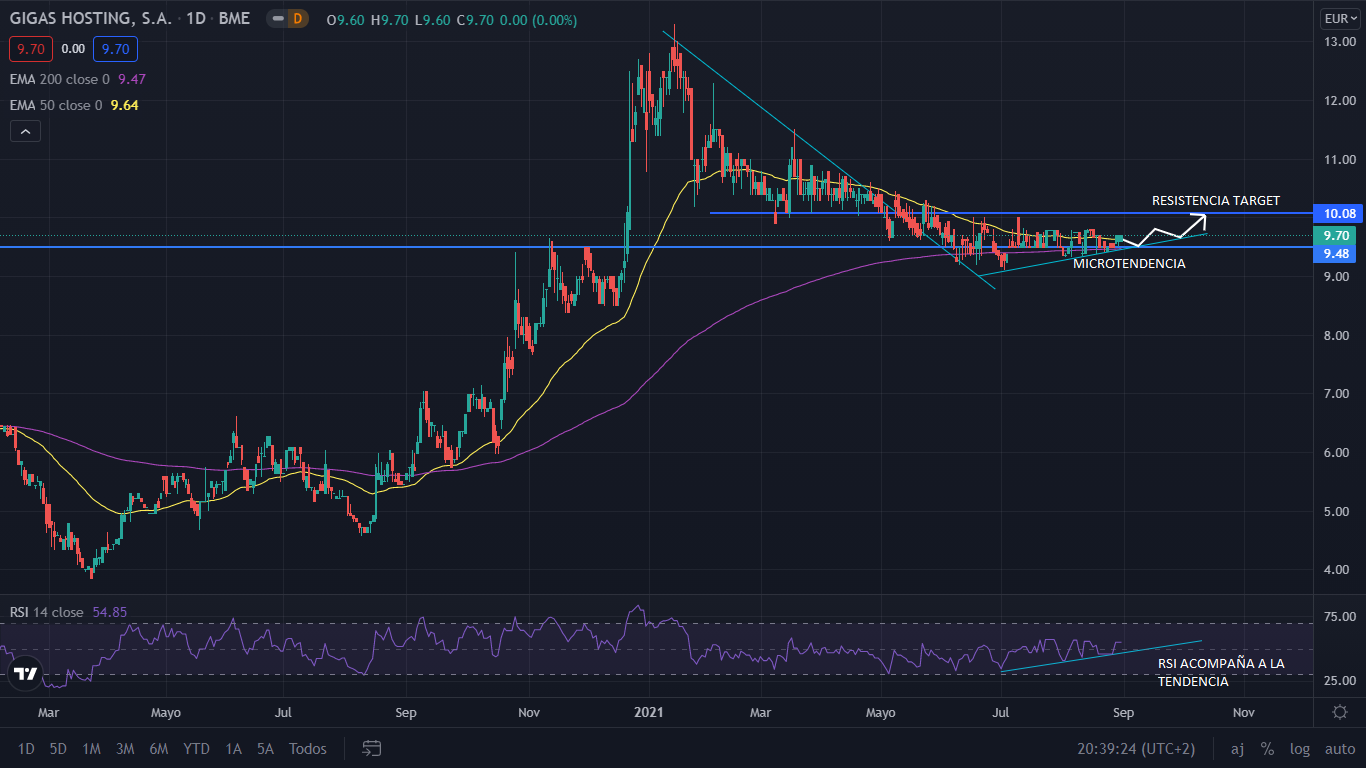
Task: Select the 5A time range
Action: (265, 748)
